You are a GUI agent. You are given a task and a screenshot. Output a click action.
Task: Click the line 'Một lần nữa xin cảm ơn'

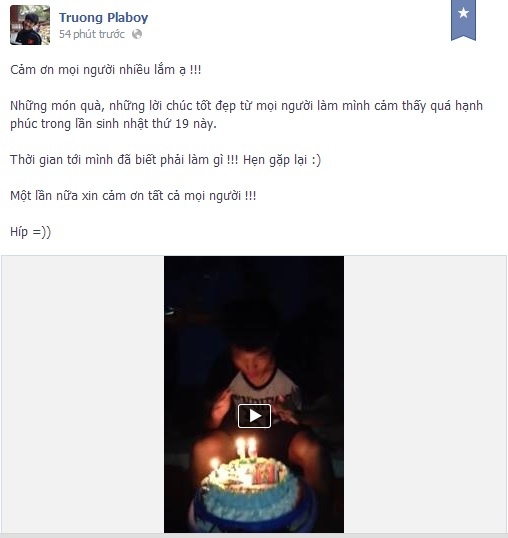point(133,196)
